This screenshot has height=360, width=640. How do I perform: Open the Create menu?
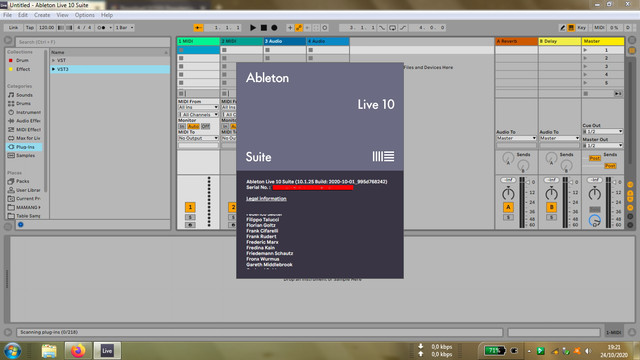pyautogui.click(x=42, y=15)
